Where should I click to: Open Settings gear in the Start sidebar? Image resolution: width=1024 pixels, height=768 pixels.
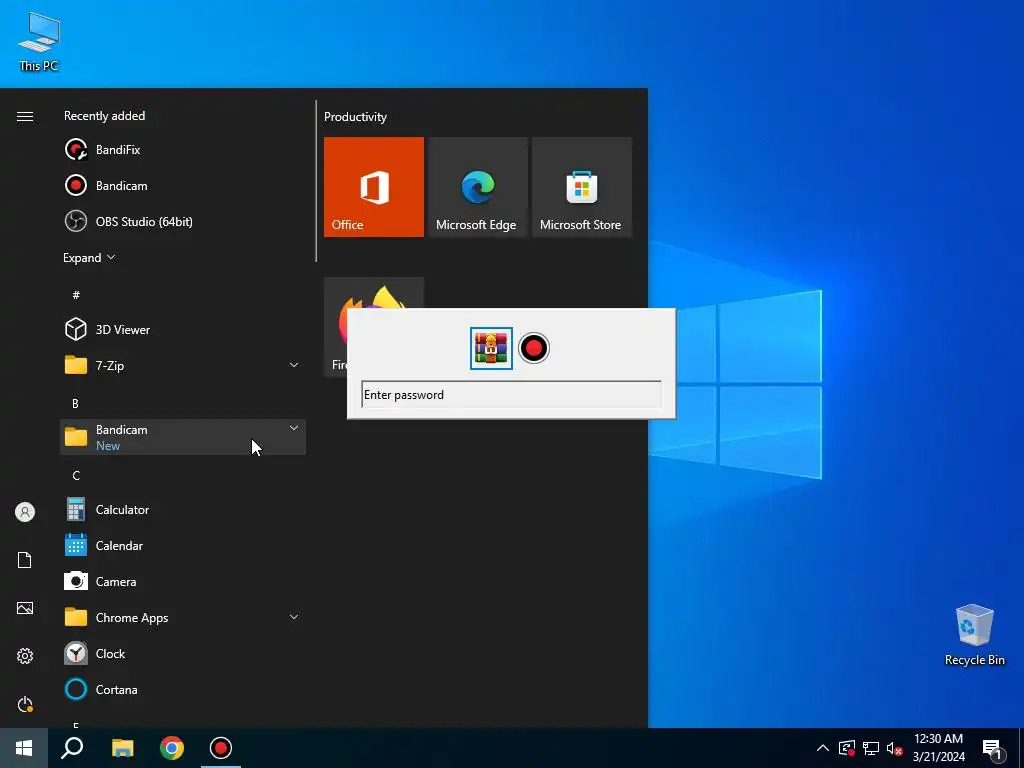(x=25, y=656)
